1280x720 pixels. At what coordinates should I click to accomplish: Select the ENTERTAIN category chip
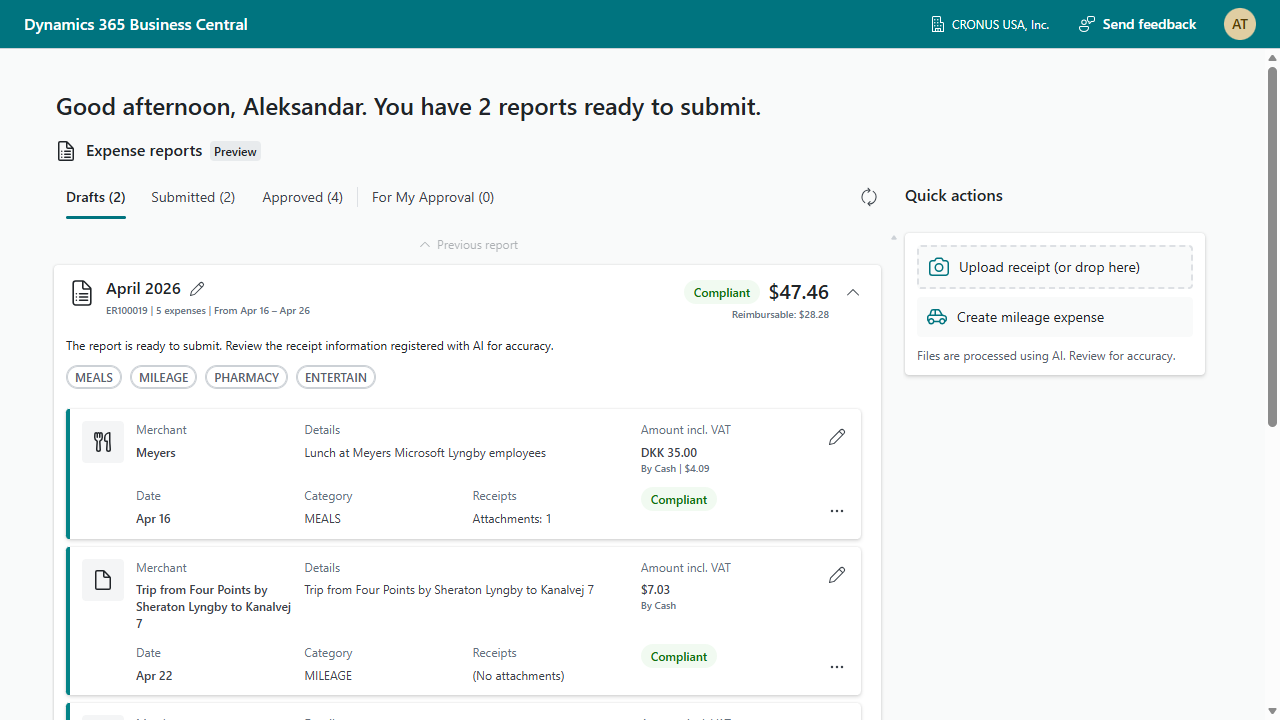pyautogui.click(x=336, y=377)
